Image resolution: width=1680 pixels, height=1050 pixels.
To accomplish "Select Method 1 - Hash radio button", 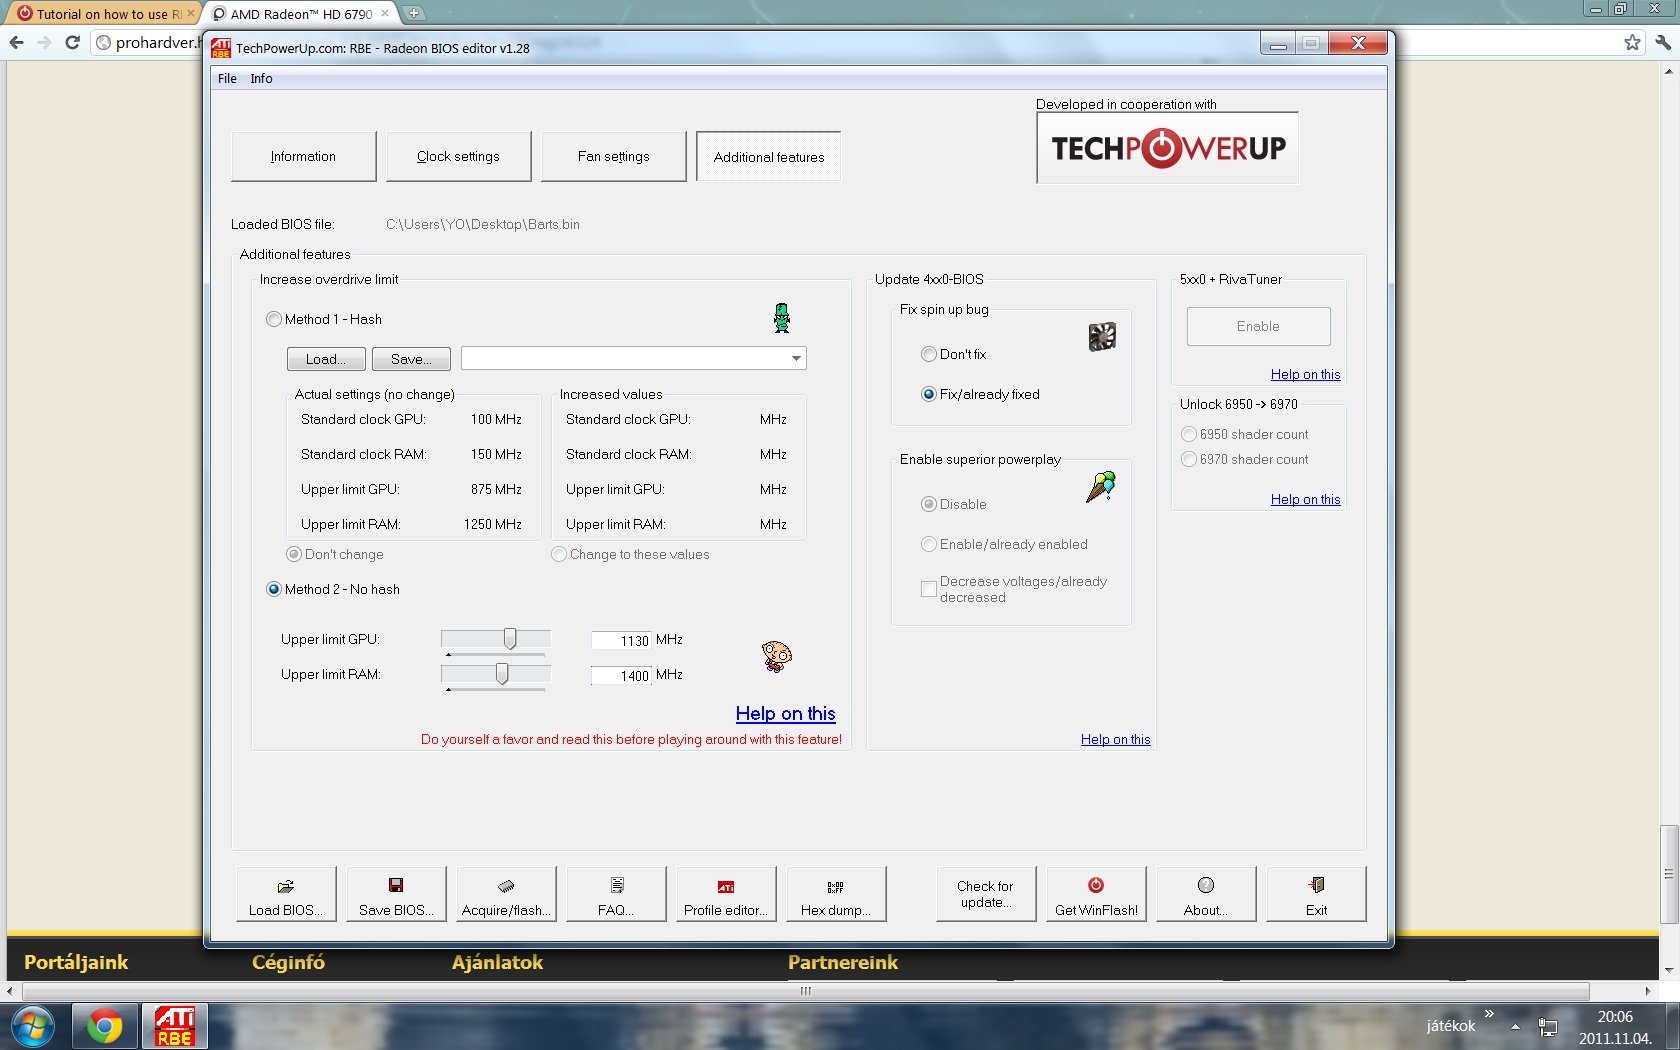I will 324,319.
